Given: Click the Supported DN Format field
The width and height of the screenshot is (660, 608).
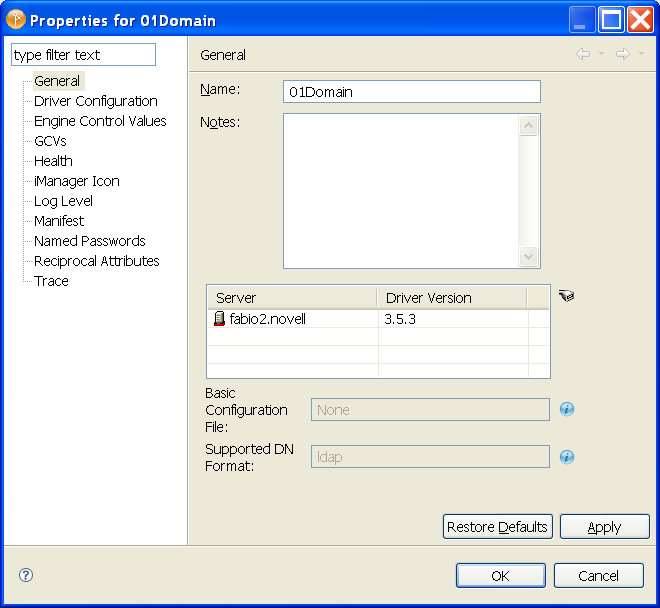Looking at the screenshot, I should [430, 456].
